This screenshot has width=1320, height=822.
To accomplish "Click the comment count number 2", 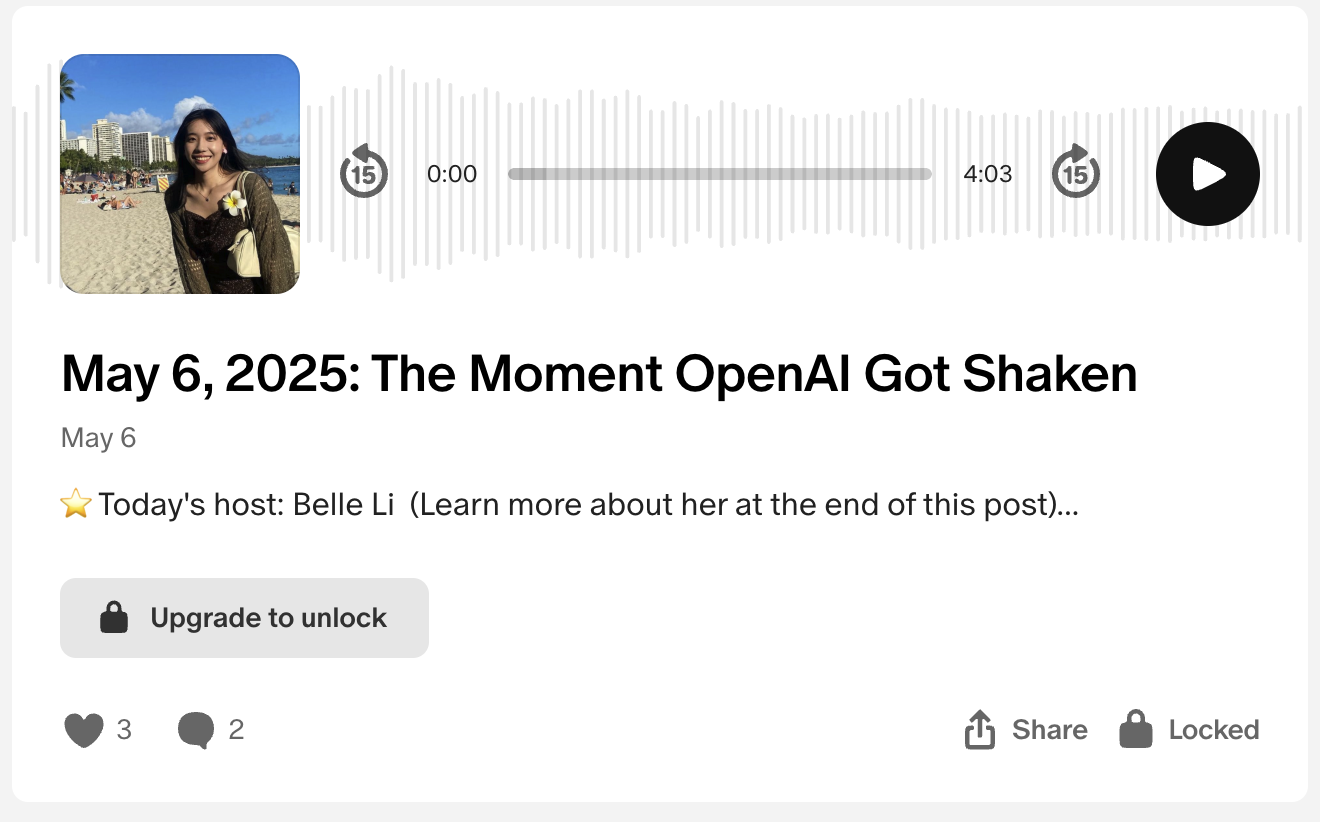I will 236,730.
